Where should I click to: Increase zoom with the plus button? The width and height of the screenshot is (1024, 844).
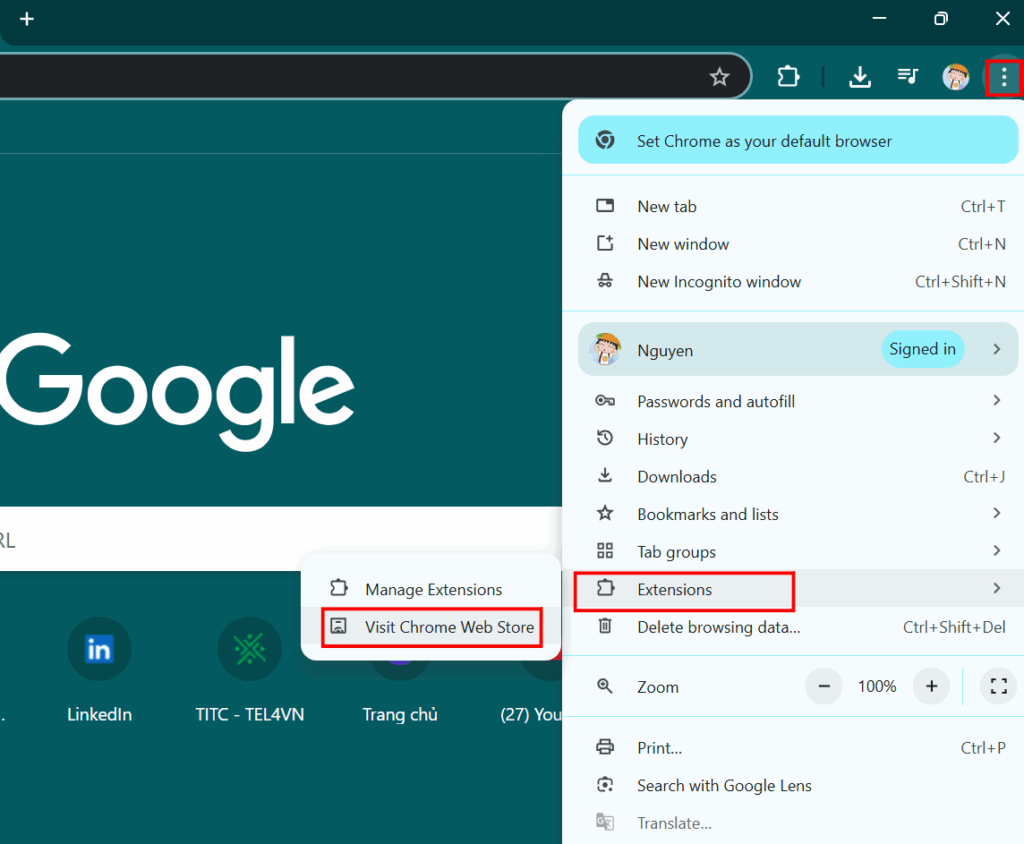(931, 687)
